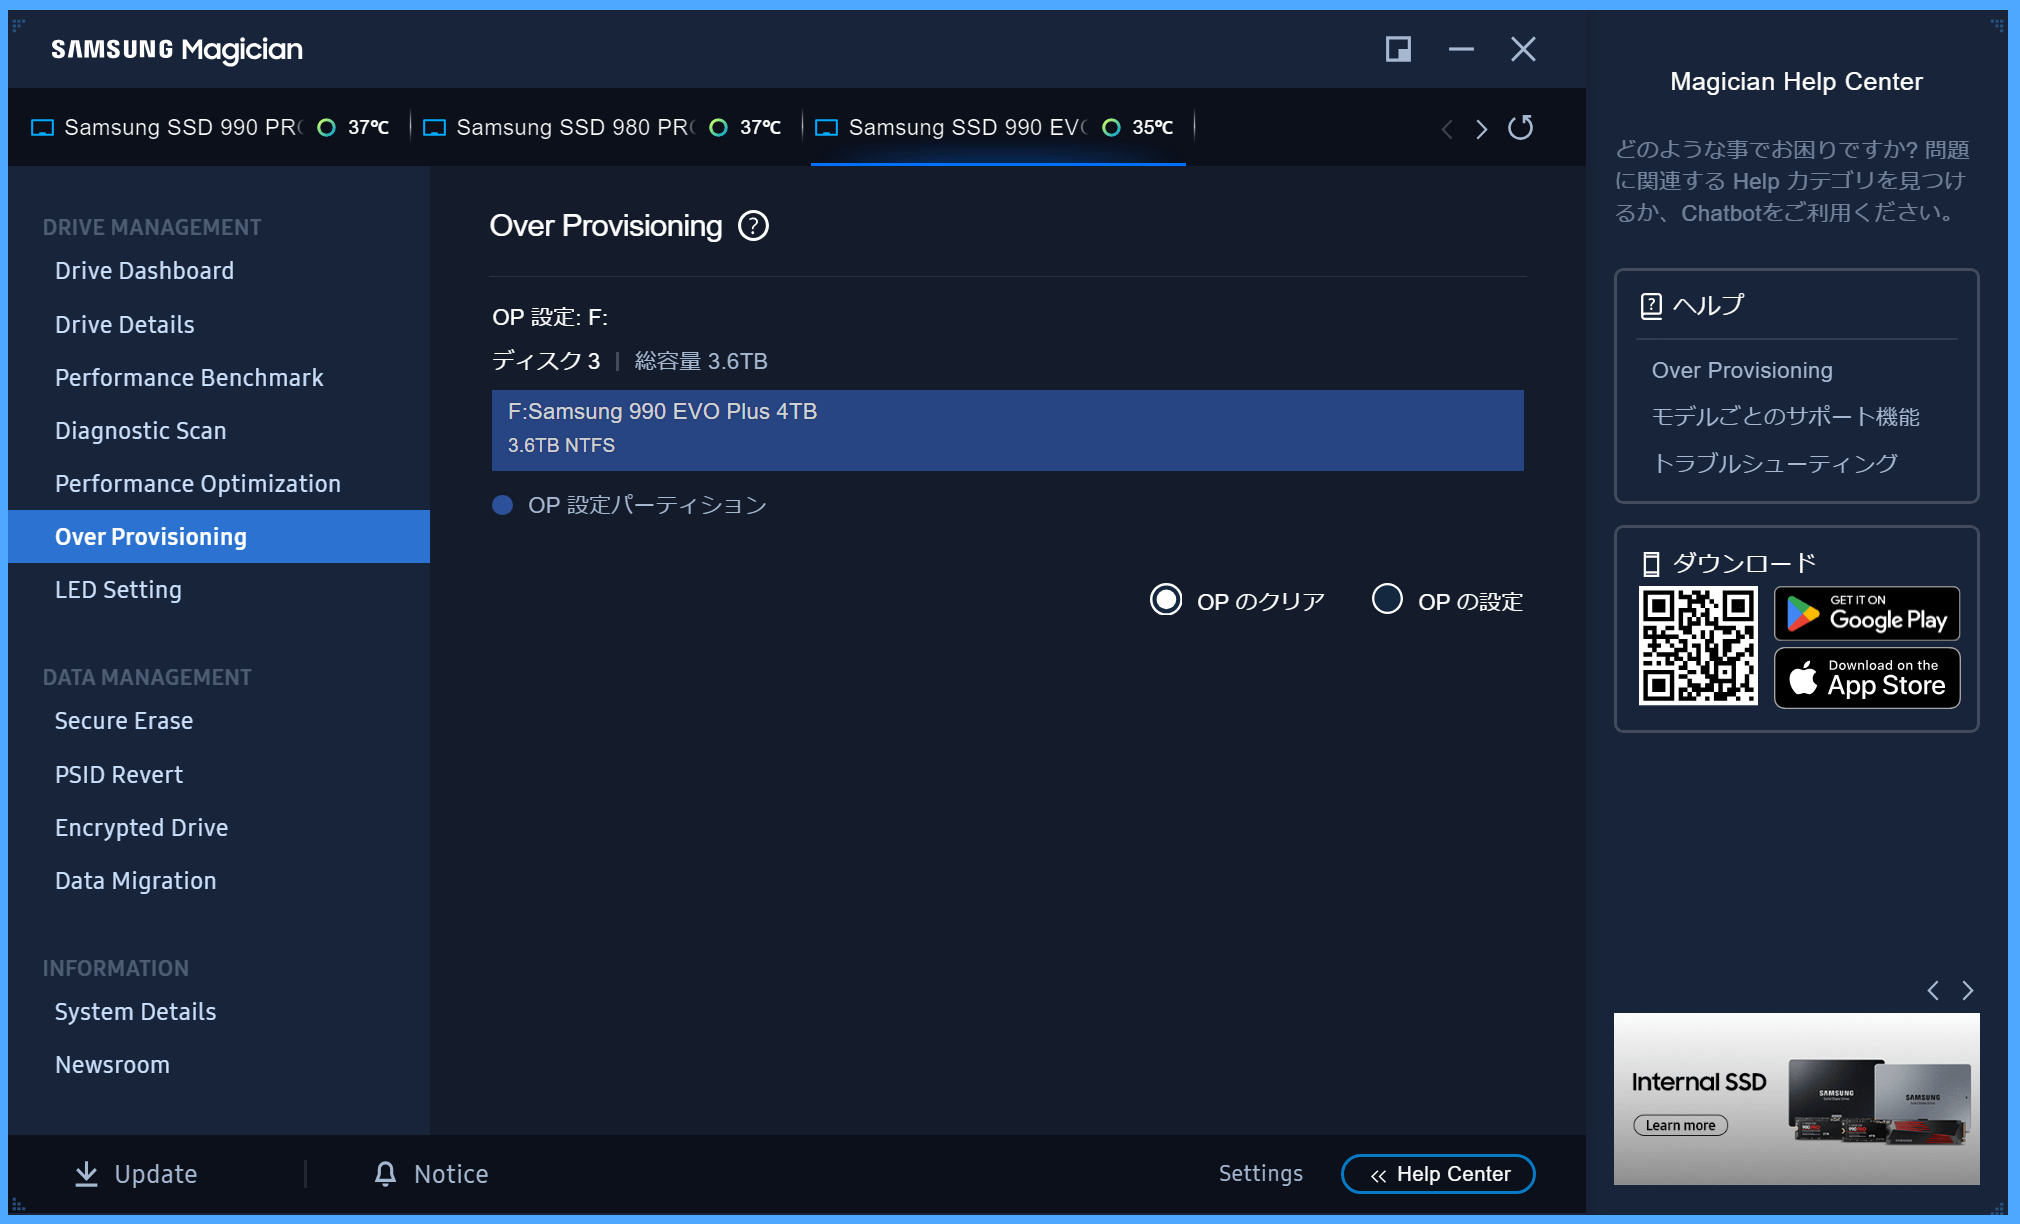
Task: Show previous drive tab with left chevron
Action: [x=1447, y=129]
